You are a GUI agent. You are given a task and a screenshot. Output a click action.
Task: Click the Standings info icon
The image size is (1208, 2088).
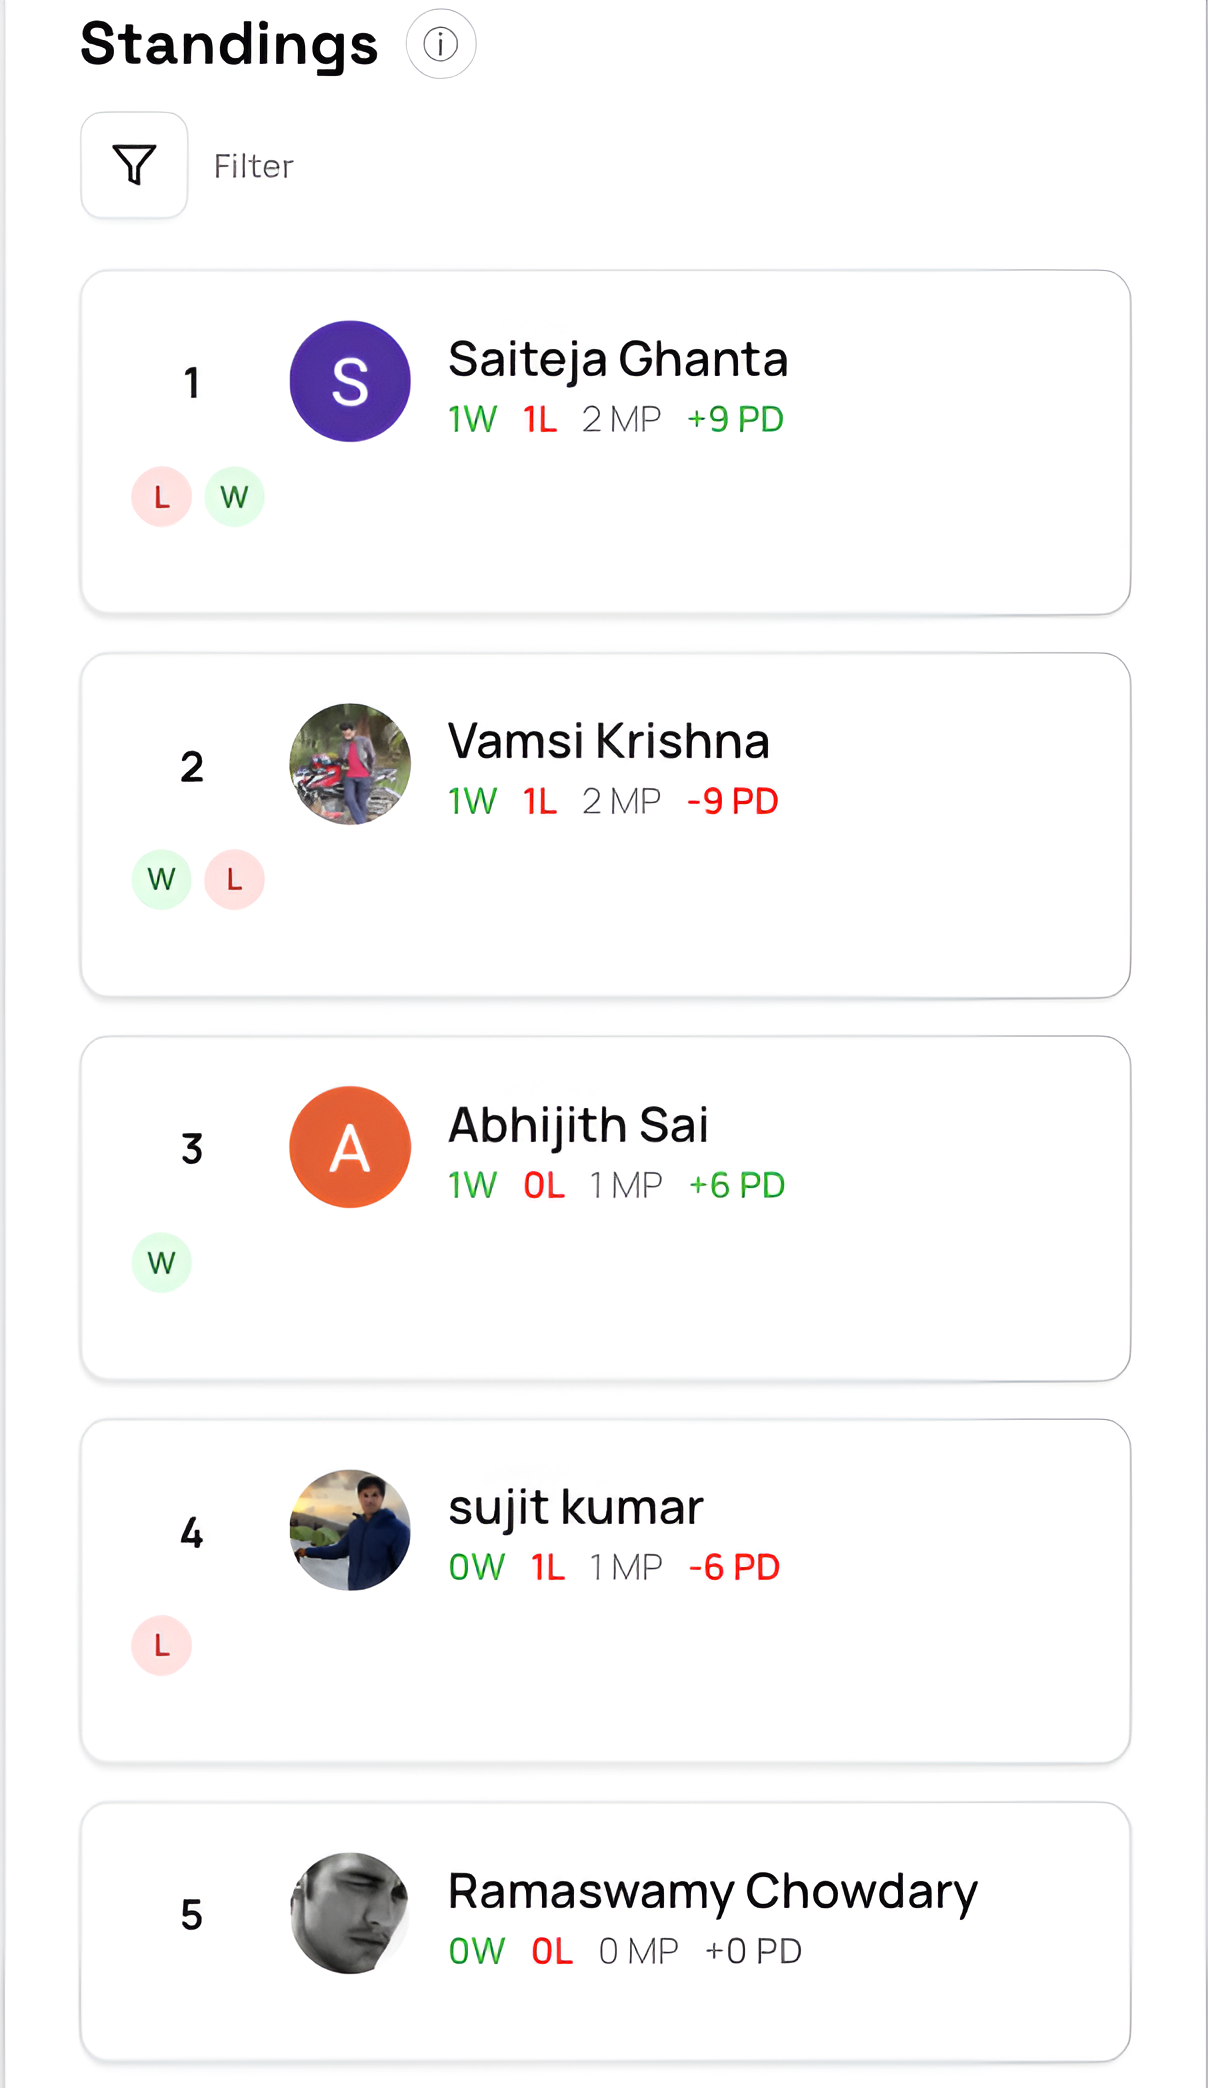click(x=440, y=44)
